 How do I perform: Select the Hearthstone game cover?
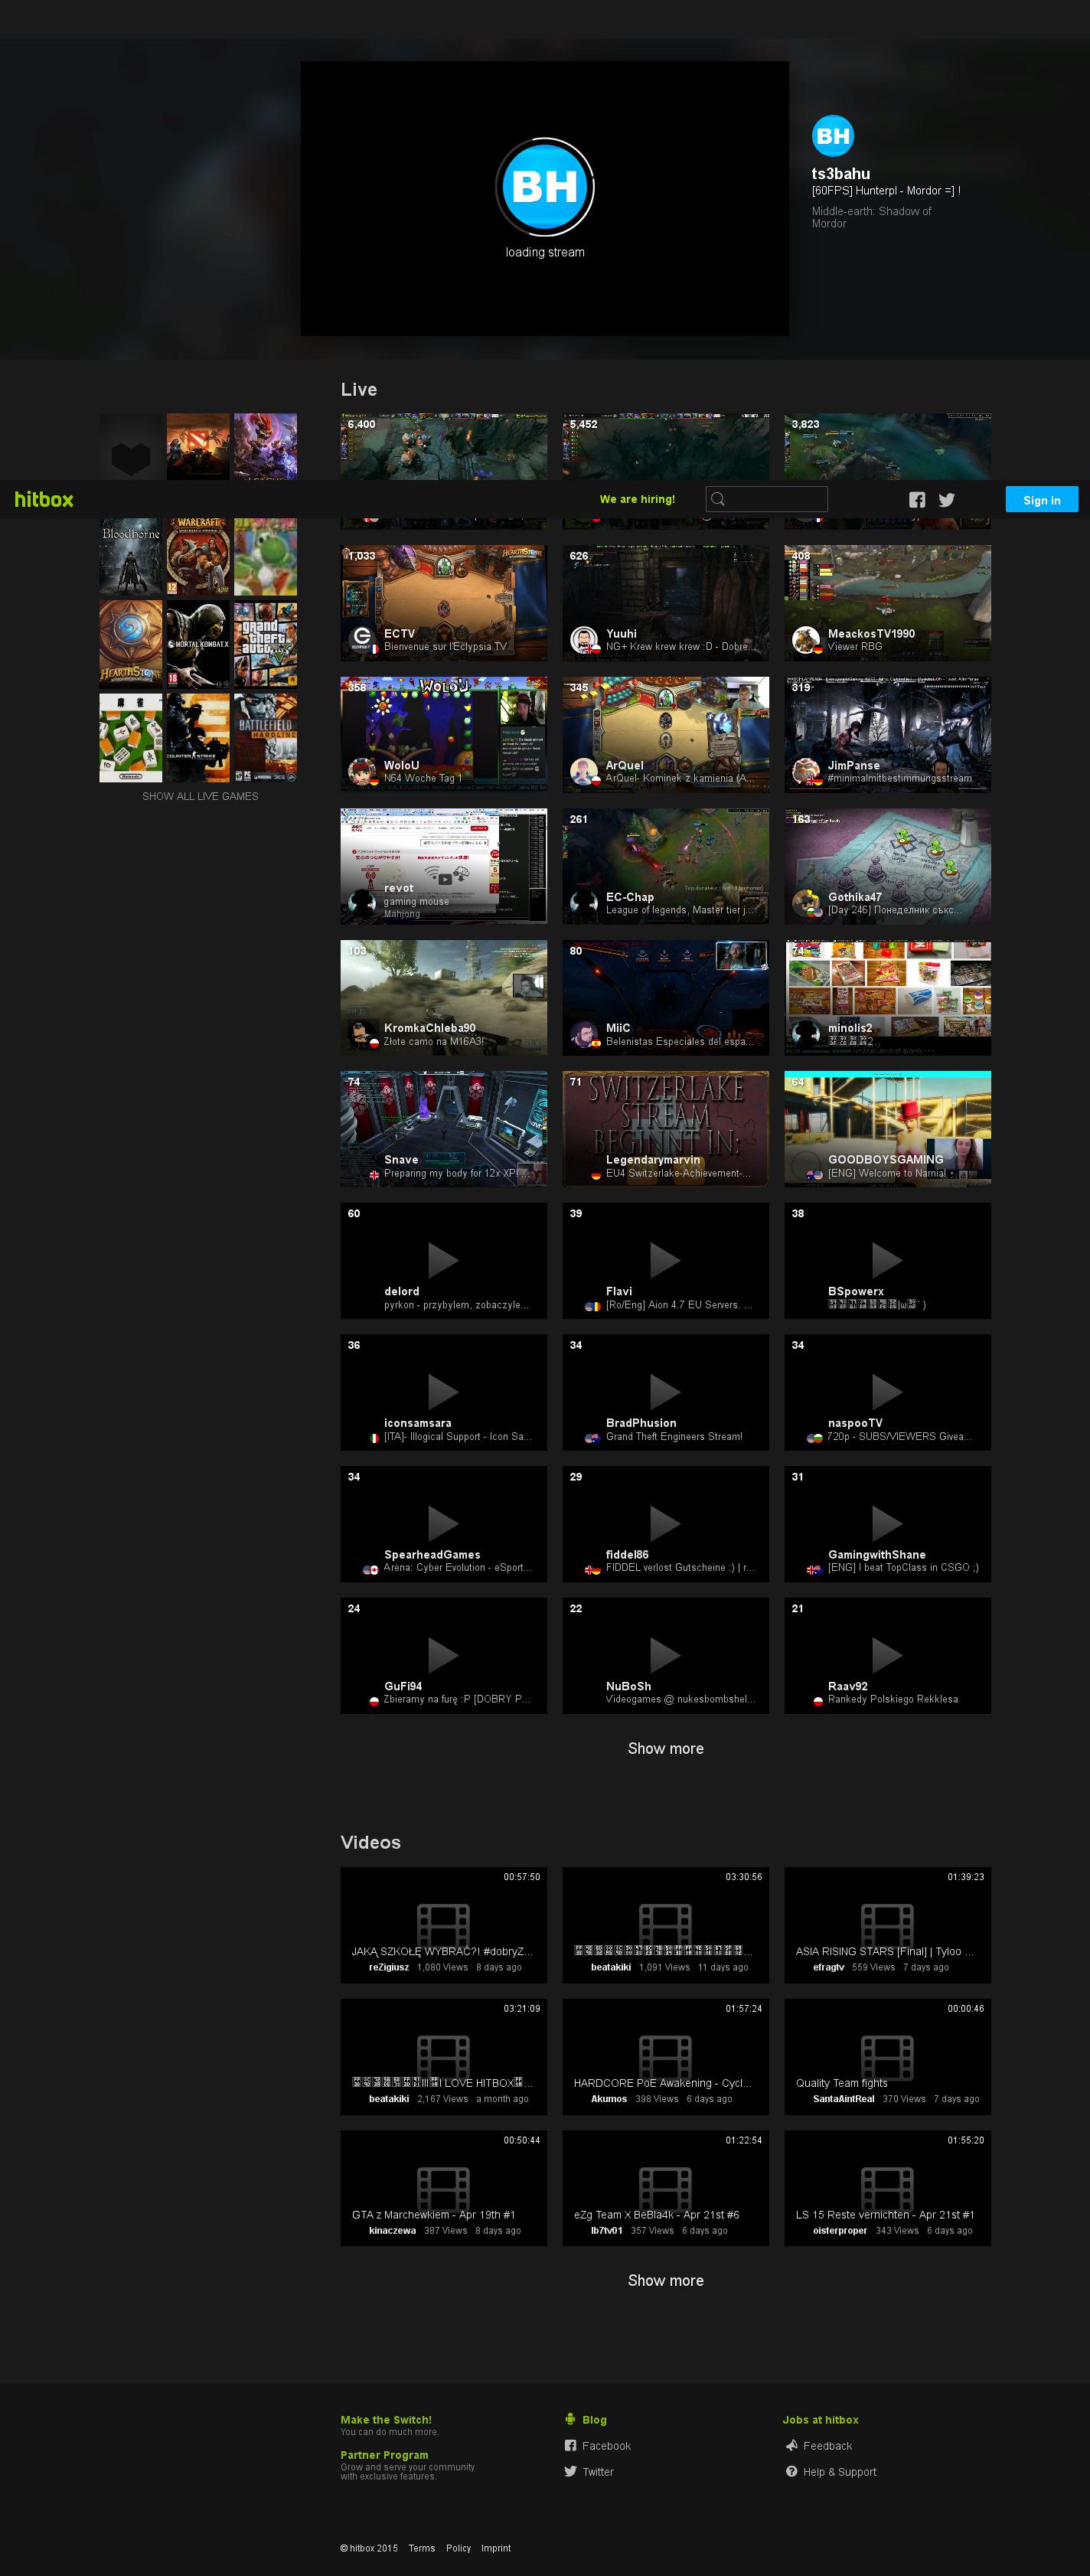click(x=130, y=643)
